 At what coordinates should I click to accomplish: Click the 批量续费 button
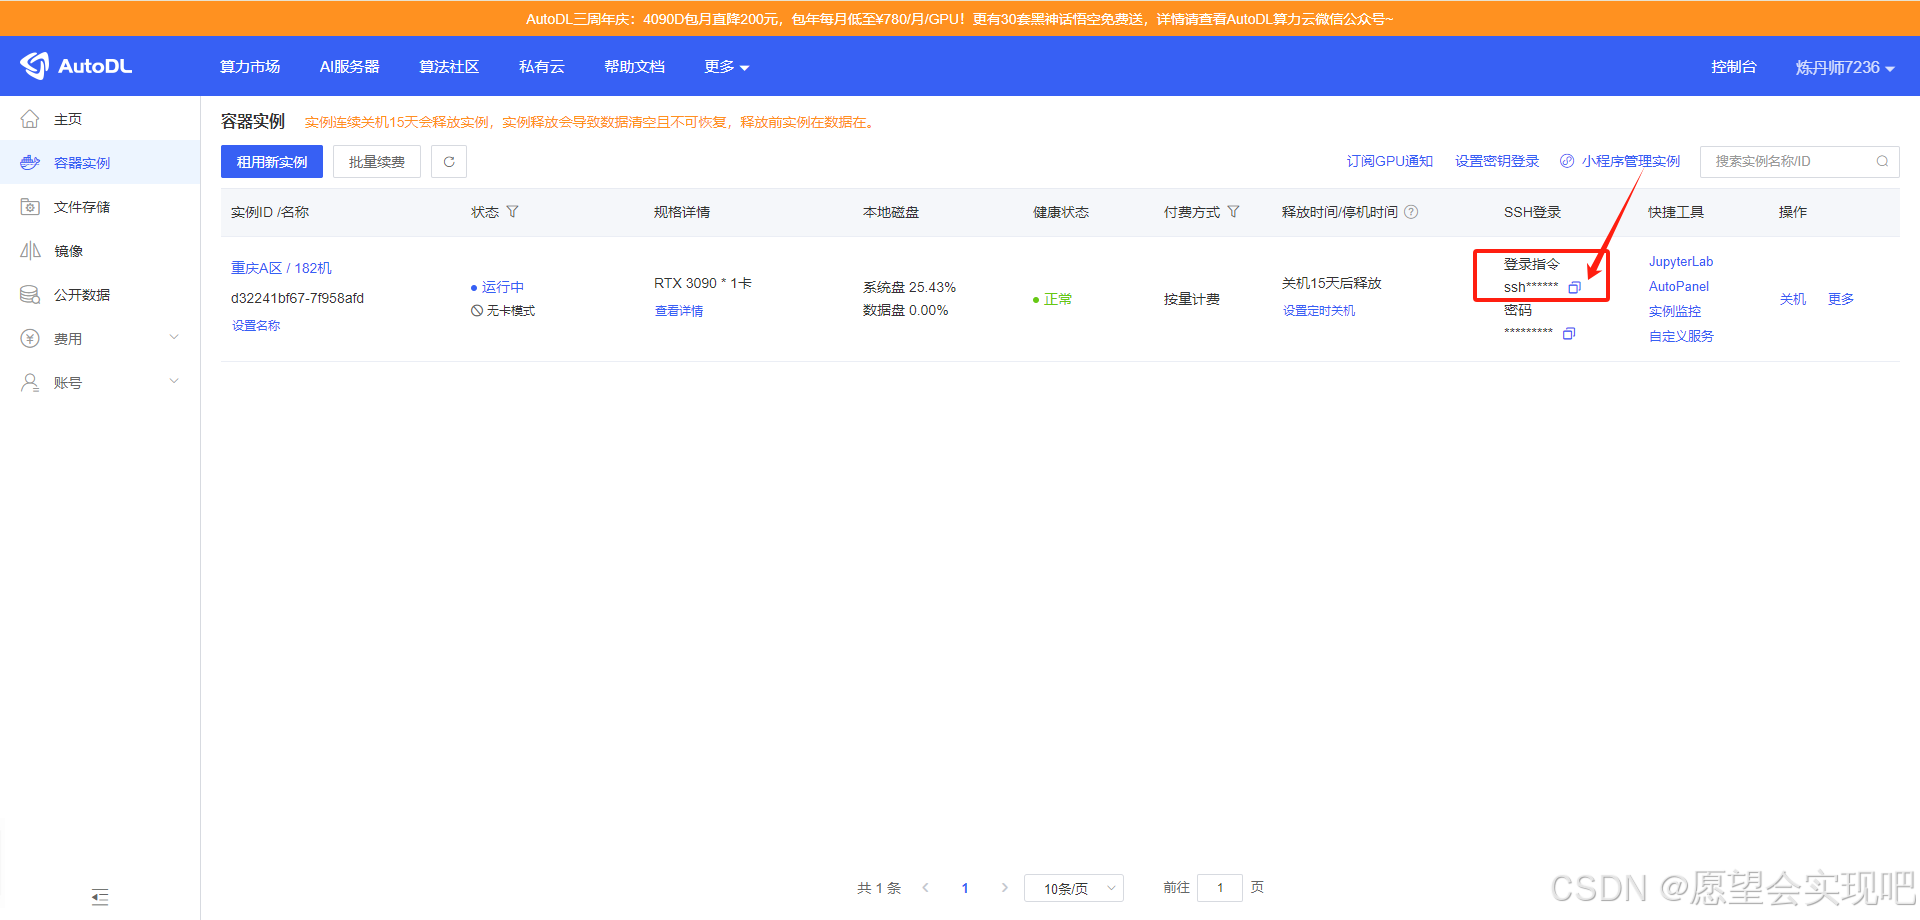point(377,162)
